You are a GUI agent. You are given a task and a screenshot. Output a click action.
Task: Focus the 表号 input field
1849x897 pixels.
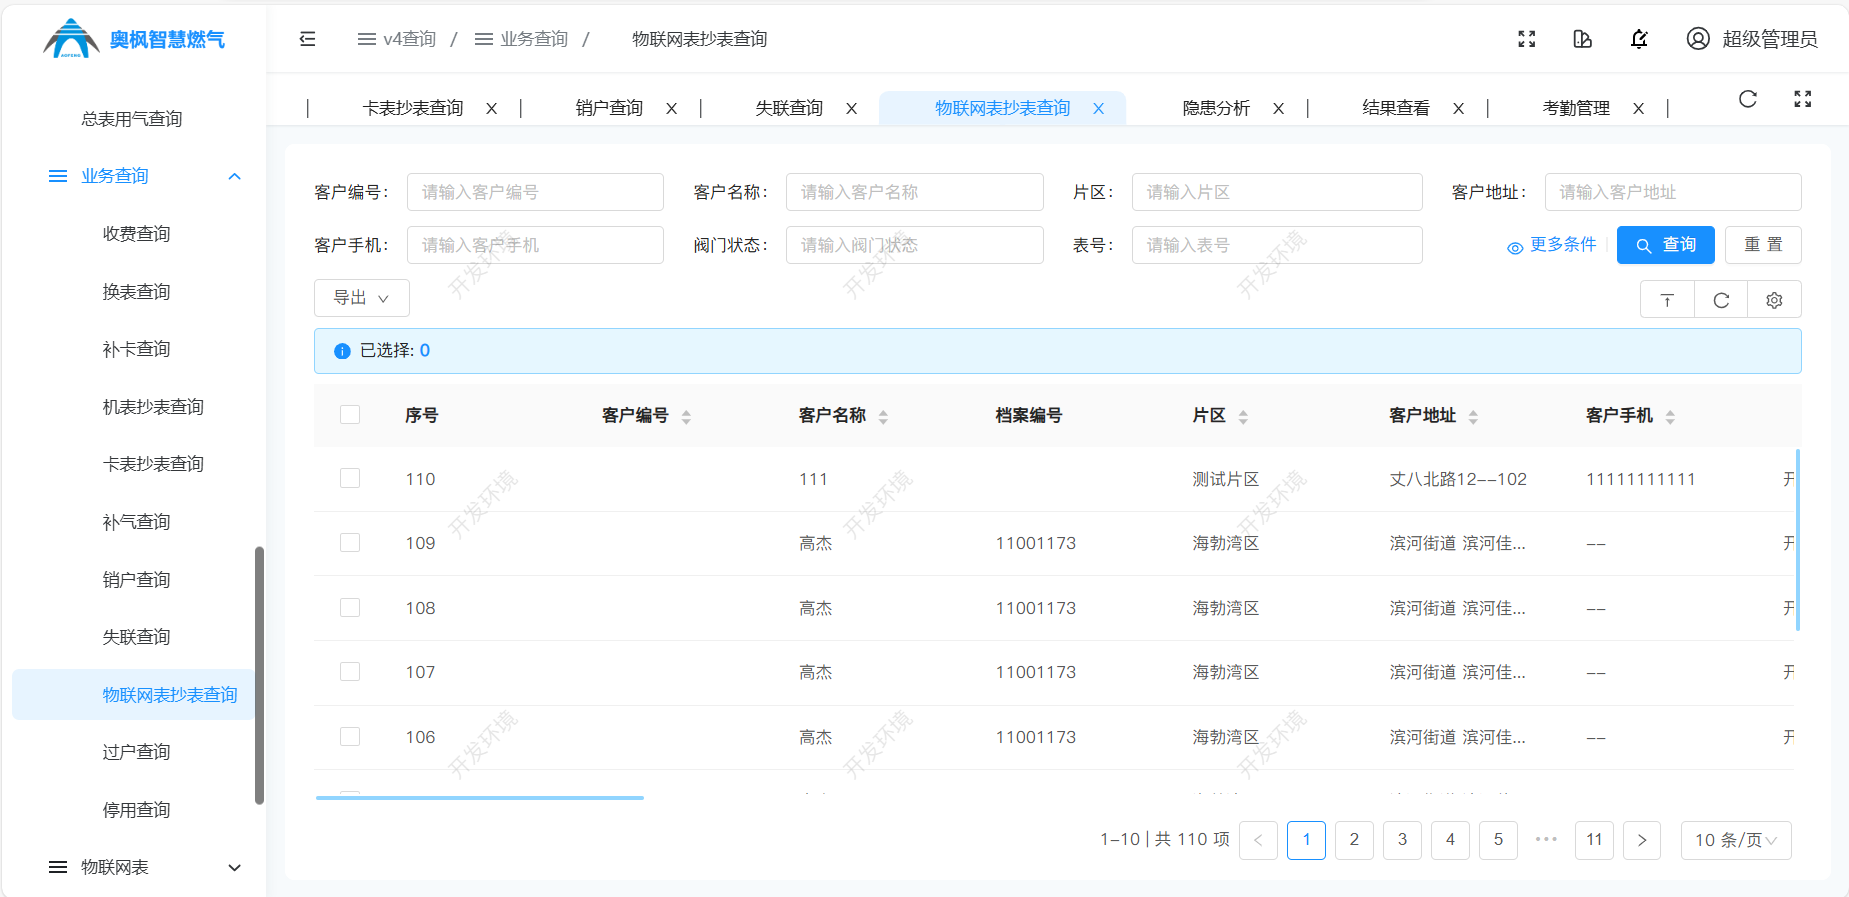1277,245
